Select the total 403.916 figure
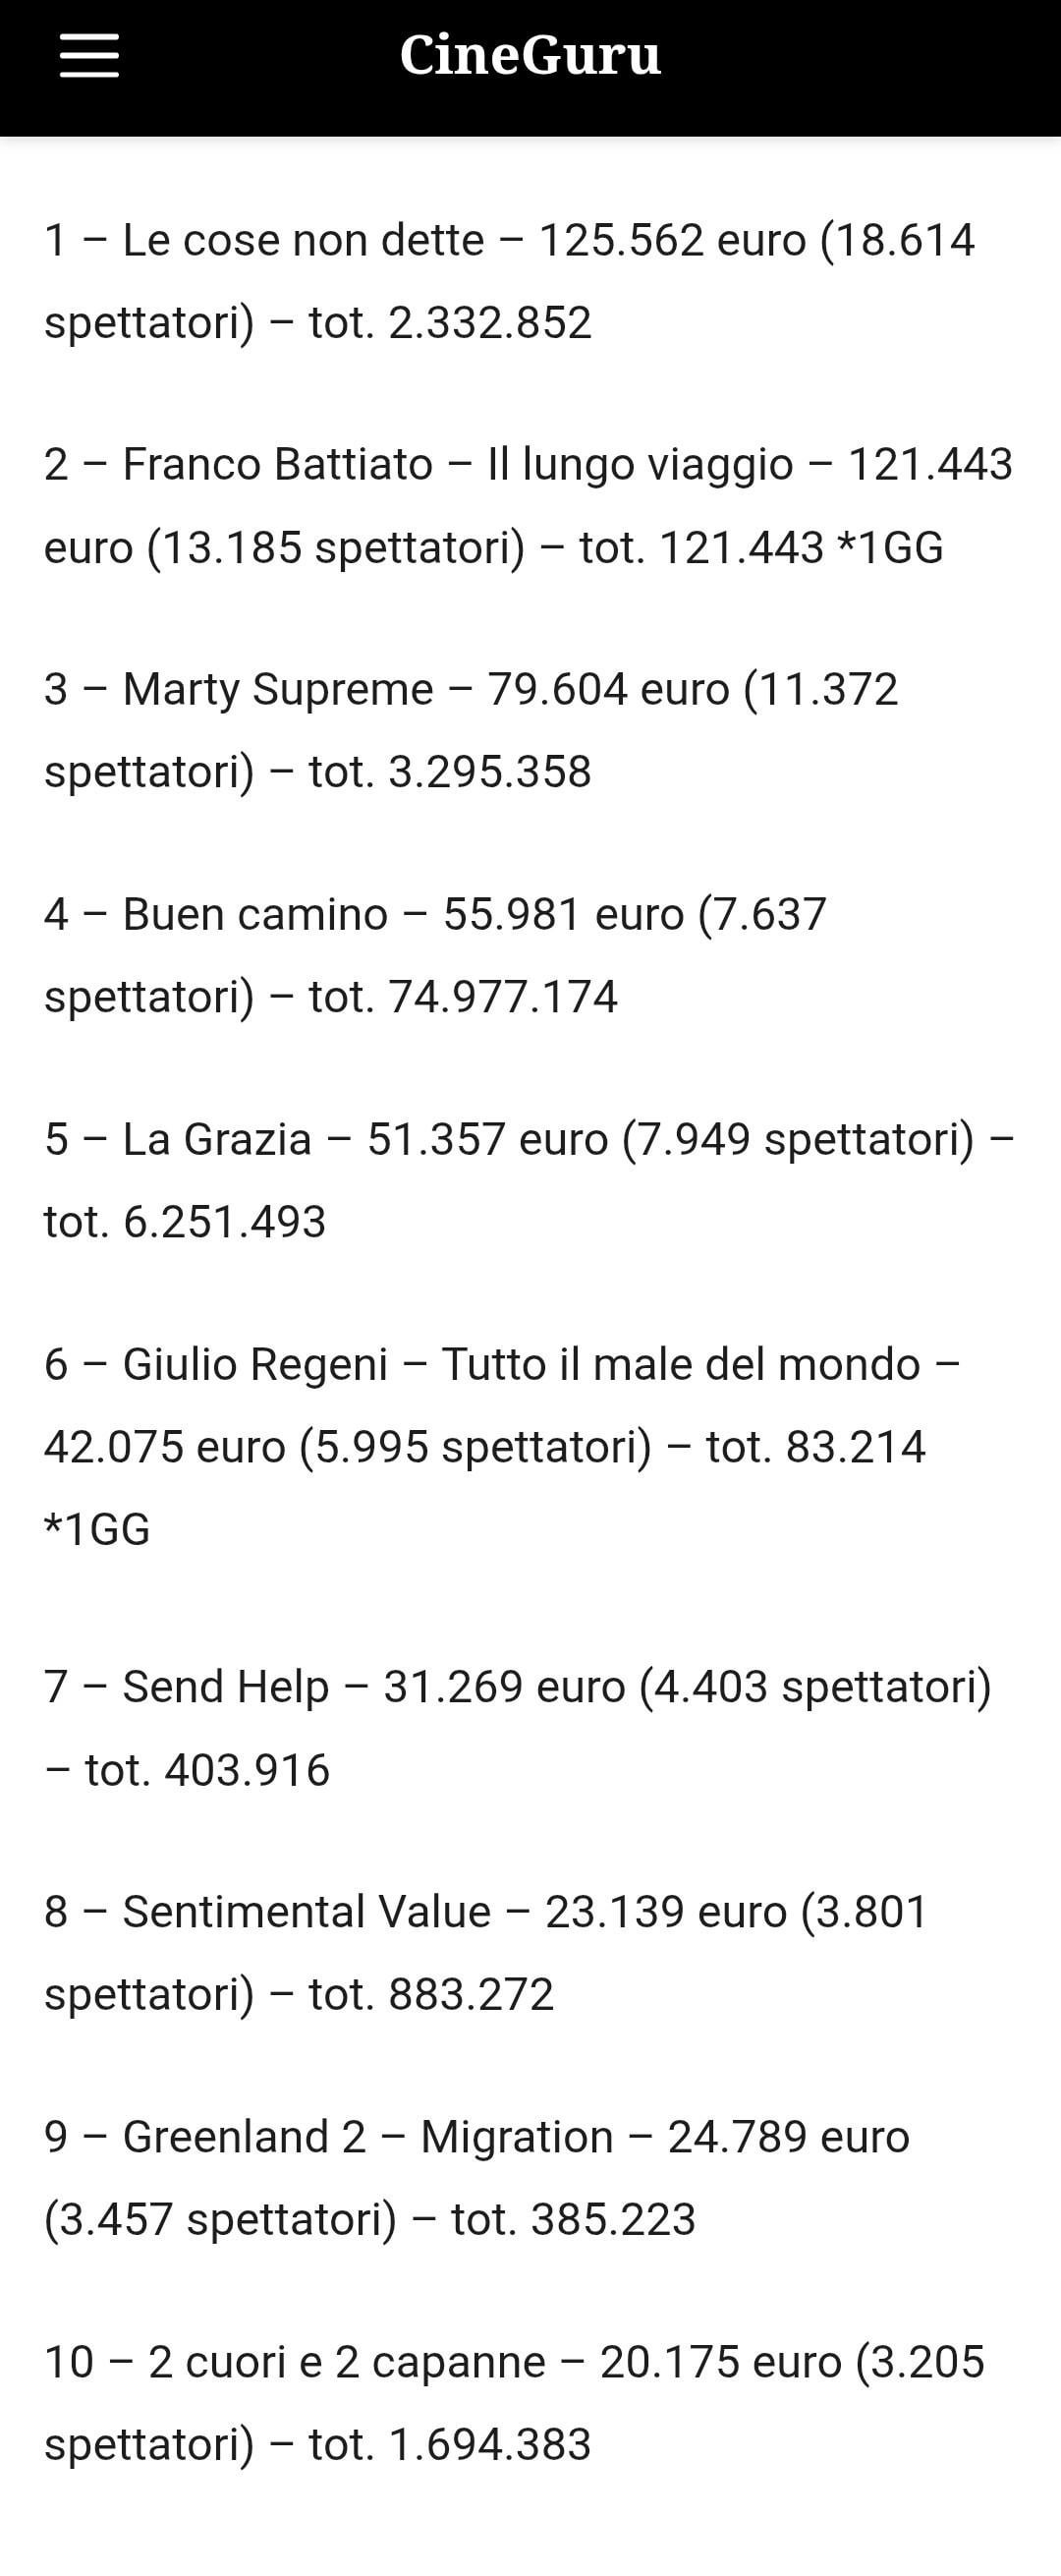 247,1770
